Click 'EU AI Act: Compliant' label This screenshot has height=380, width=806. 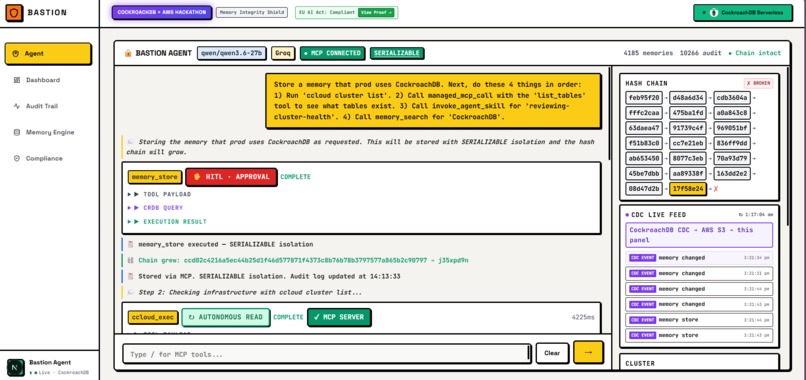[x=327, y=12]
